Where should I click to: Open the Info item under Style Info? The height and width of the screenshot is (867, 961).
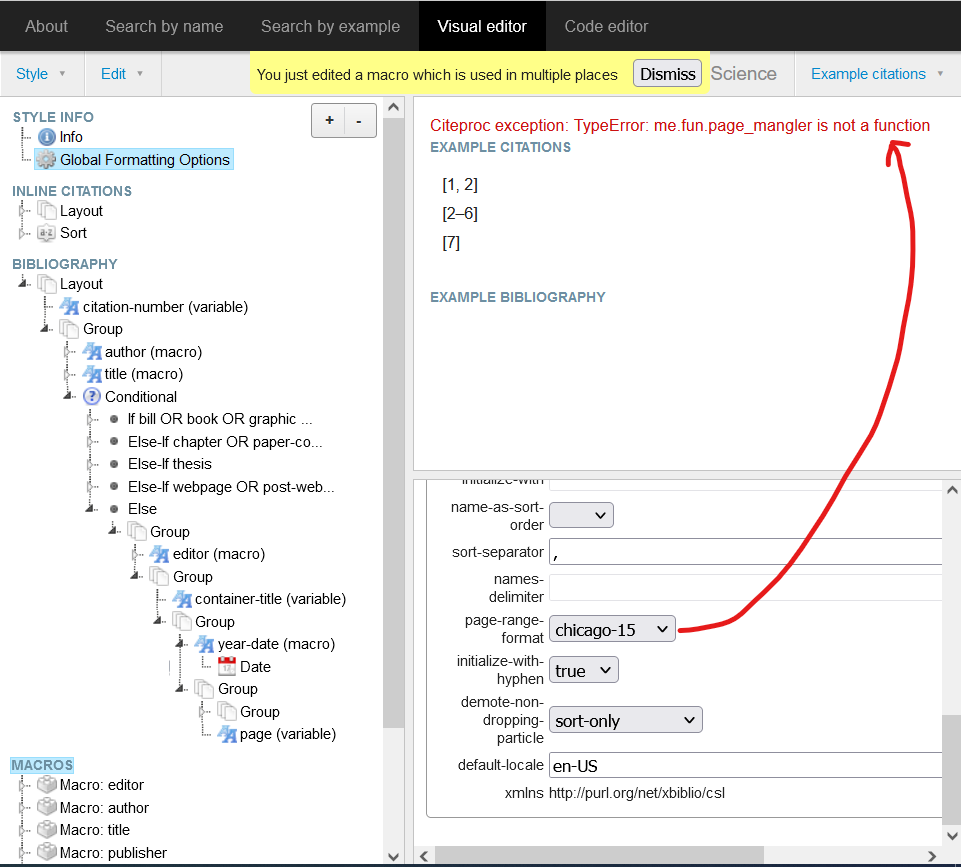[x=48, y=137]
